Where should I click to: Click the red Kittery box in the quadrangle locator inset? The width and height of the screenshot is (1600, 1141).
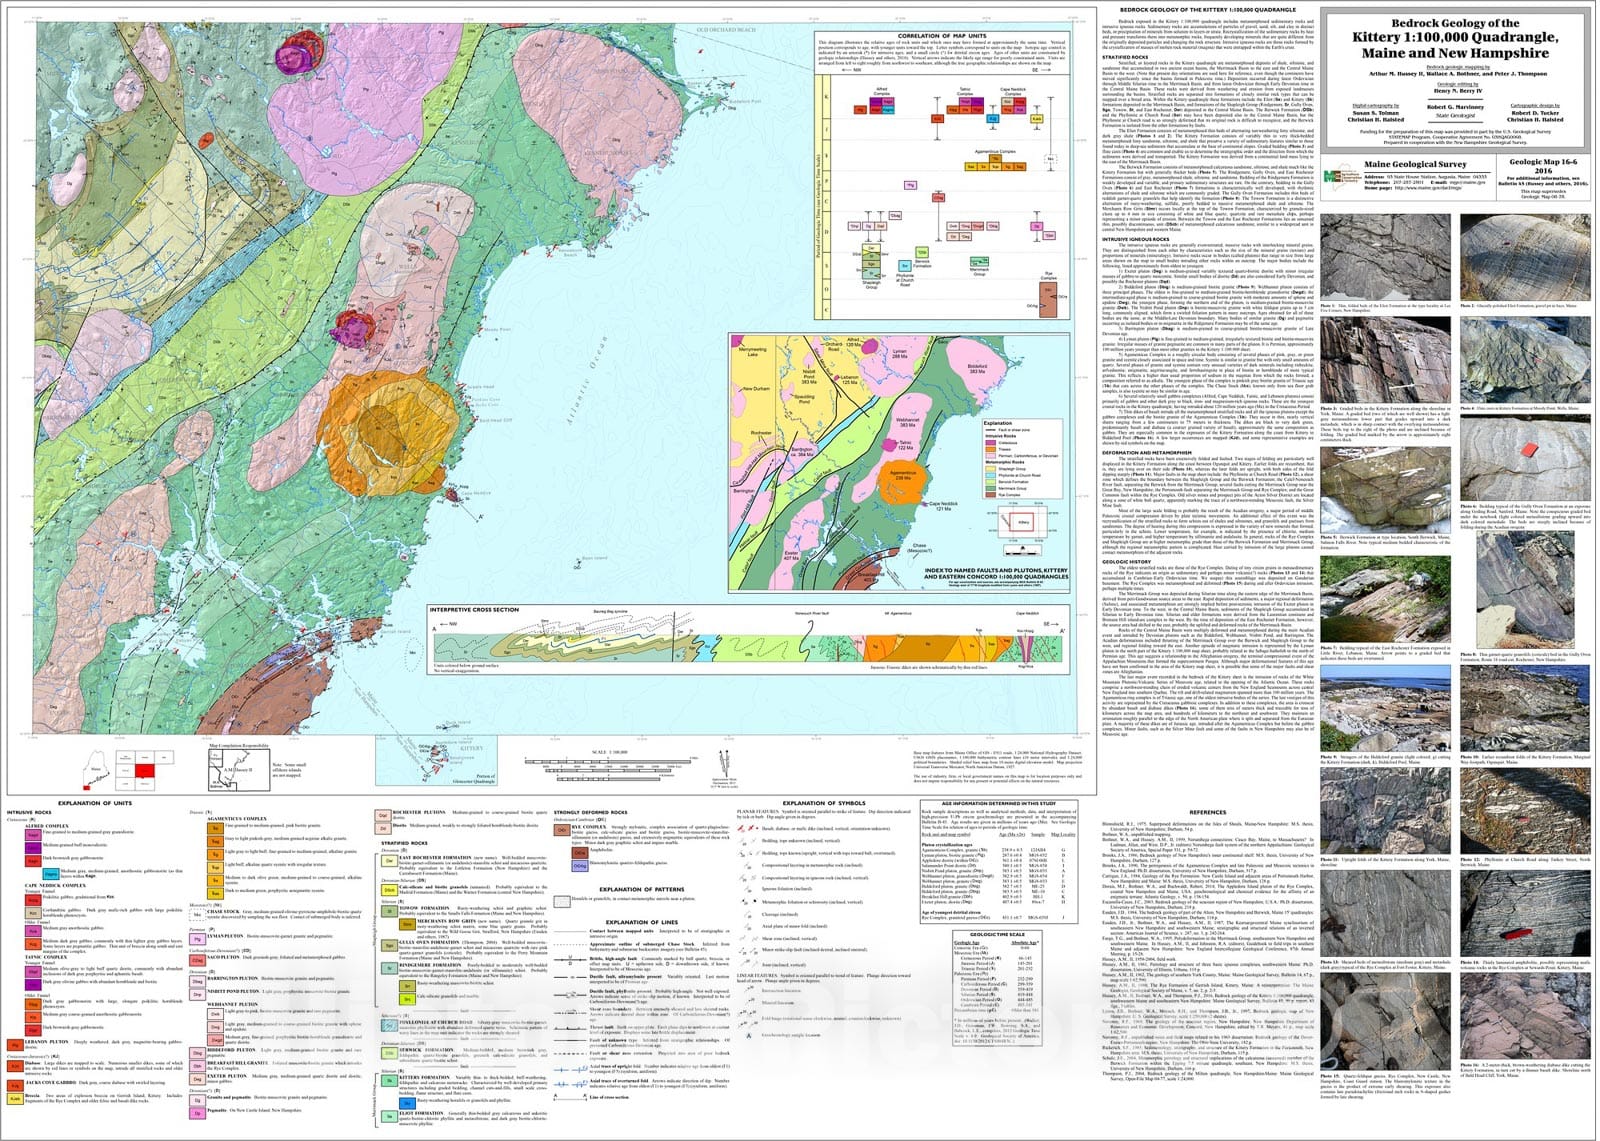[1021, 522]
